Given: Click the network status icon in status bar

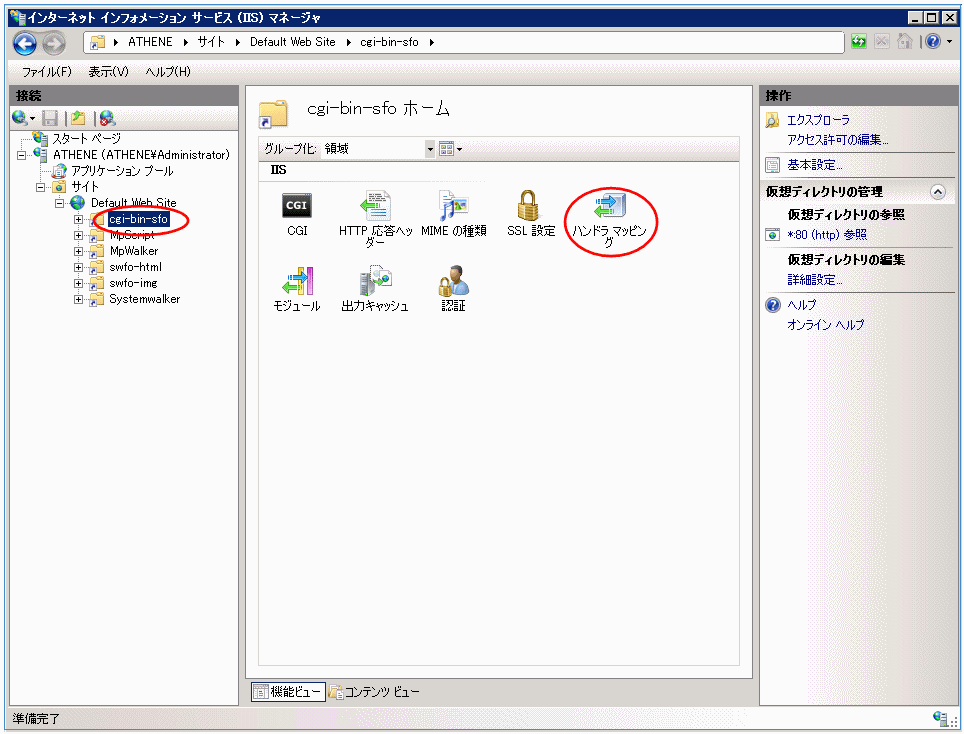Looking at the screenshot, I should coord(940,717).
